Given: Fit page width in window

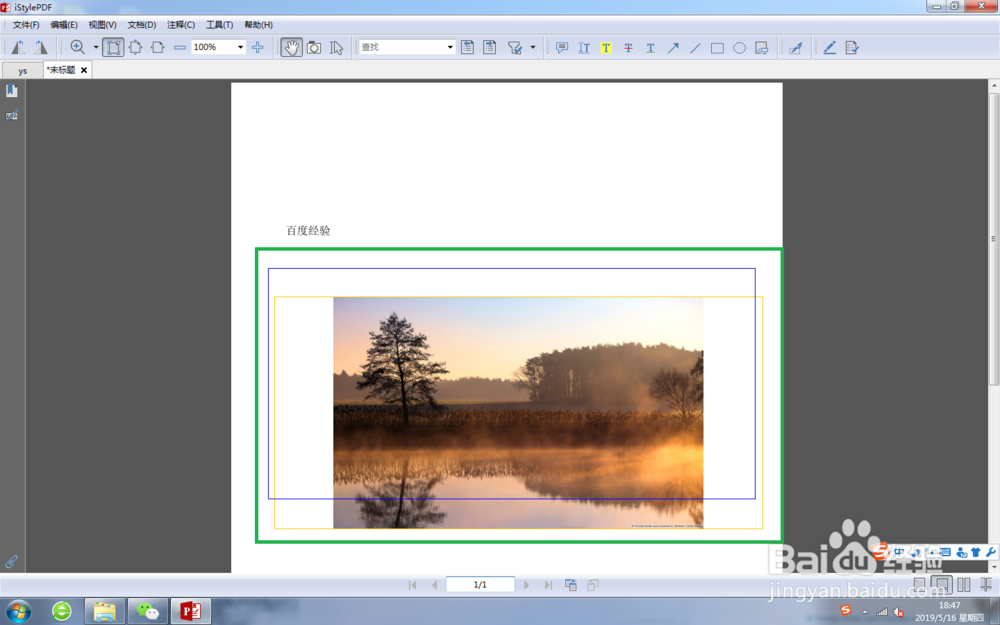Looking at the screenshot, I should (158, 47).
